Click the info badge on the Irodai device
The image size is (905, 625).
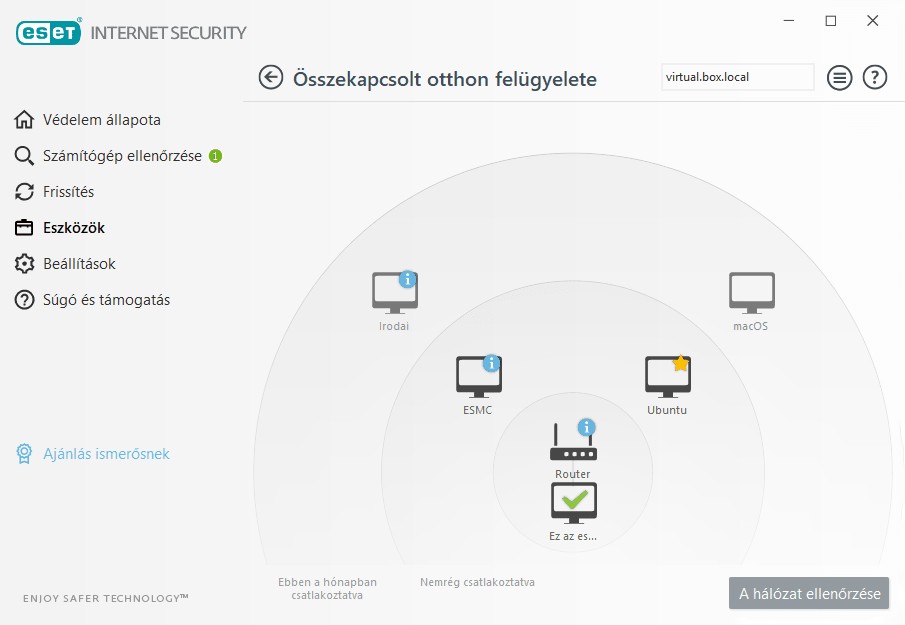point(407,279)
